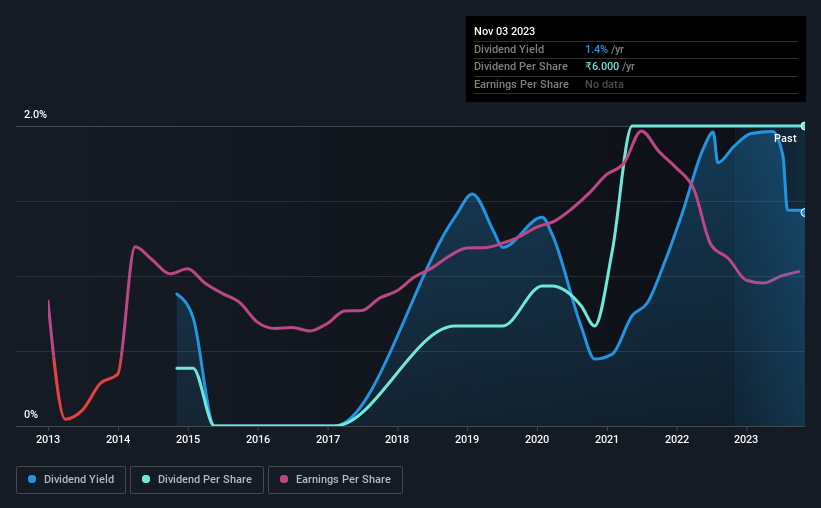Click the teal Dividend Per Share legend dot

click(x=146, y=479)
